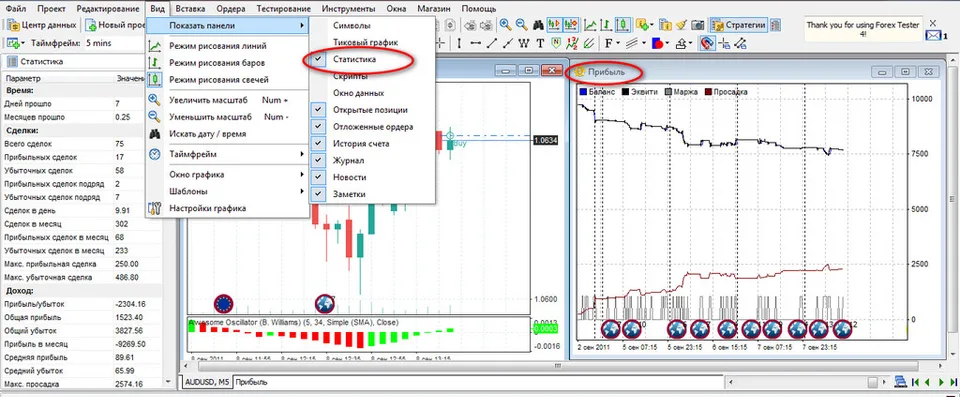Choose Режим рисования линий menu entry
The image size is (960, 397).
[227, 45]
